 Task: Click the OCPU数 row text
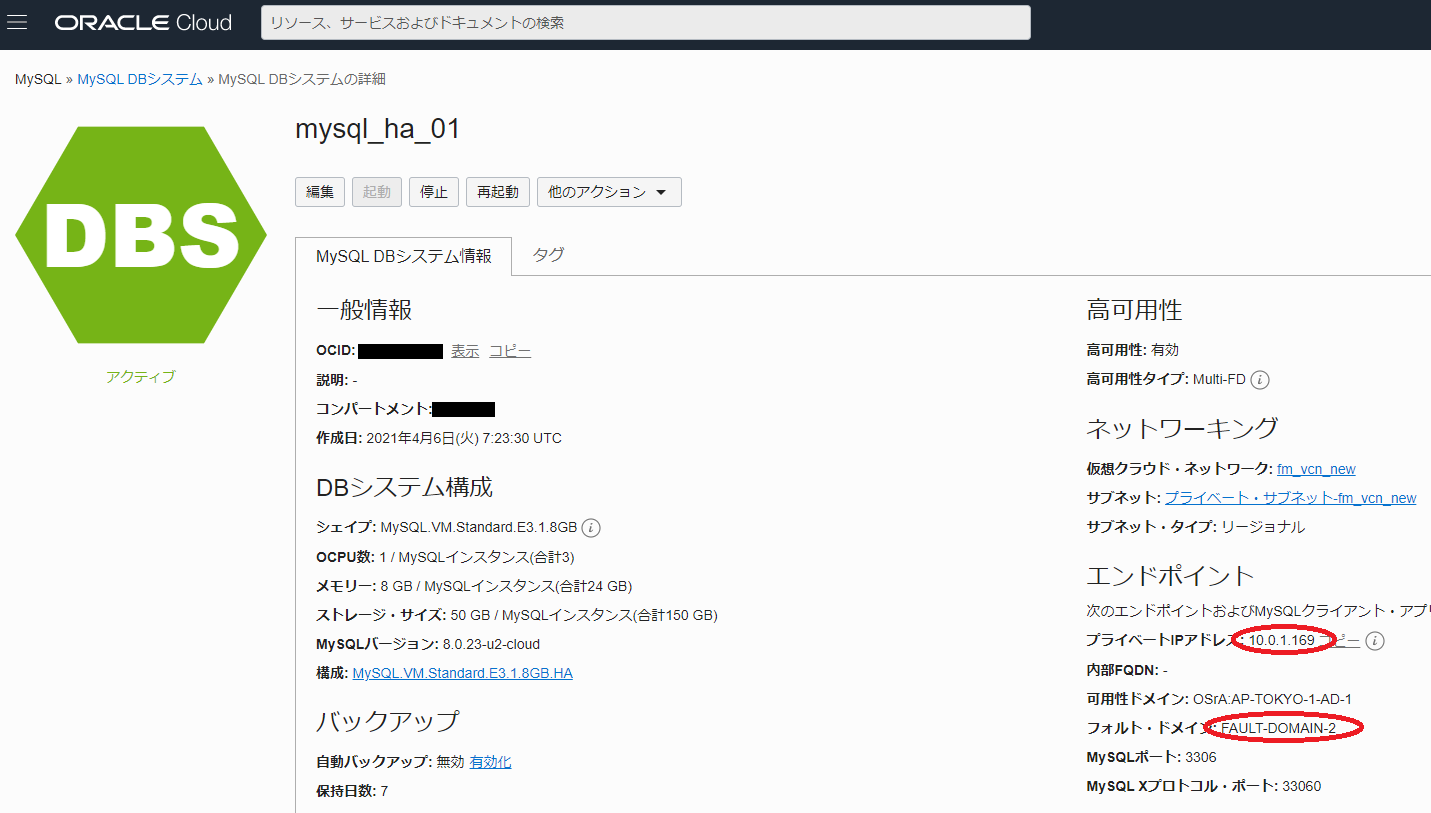click(445, 557)
